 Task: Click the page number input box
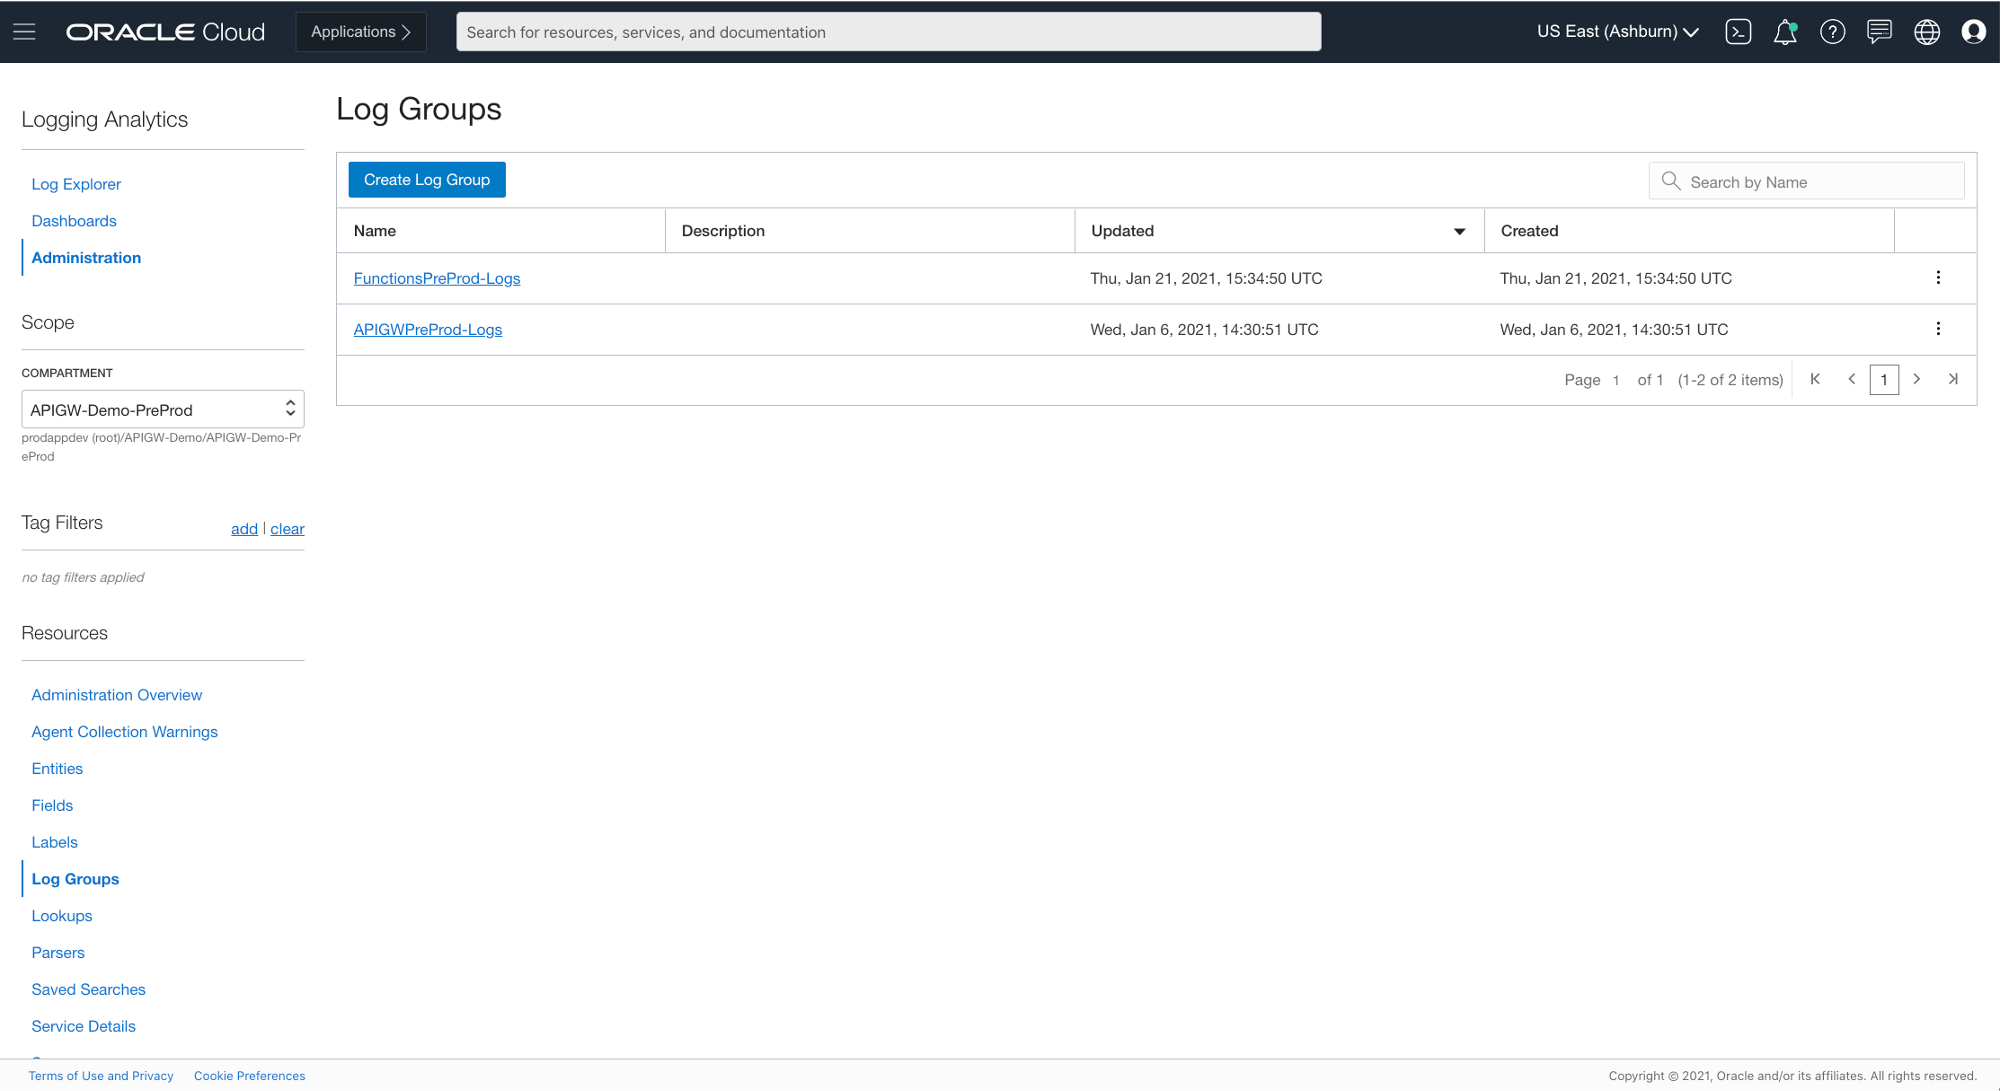(x=1884, y=379)
